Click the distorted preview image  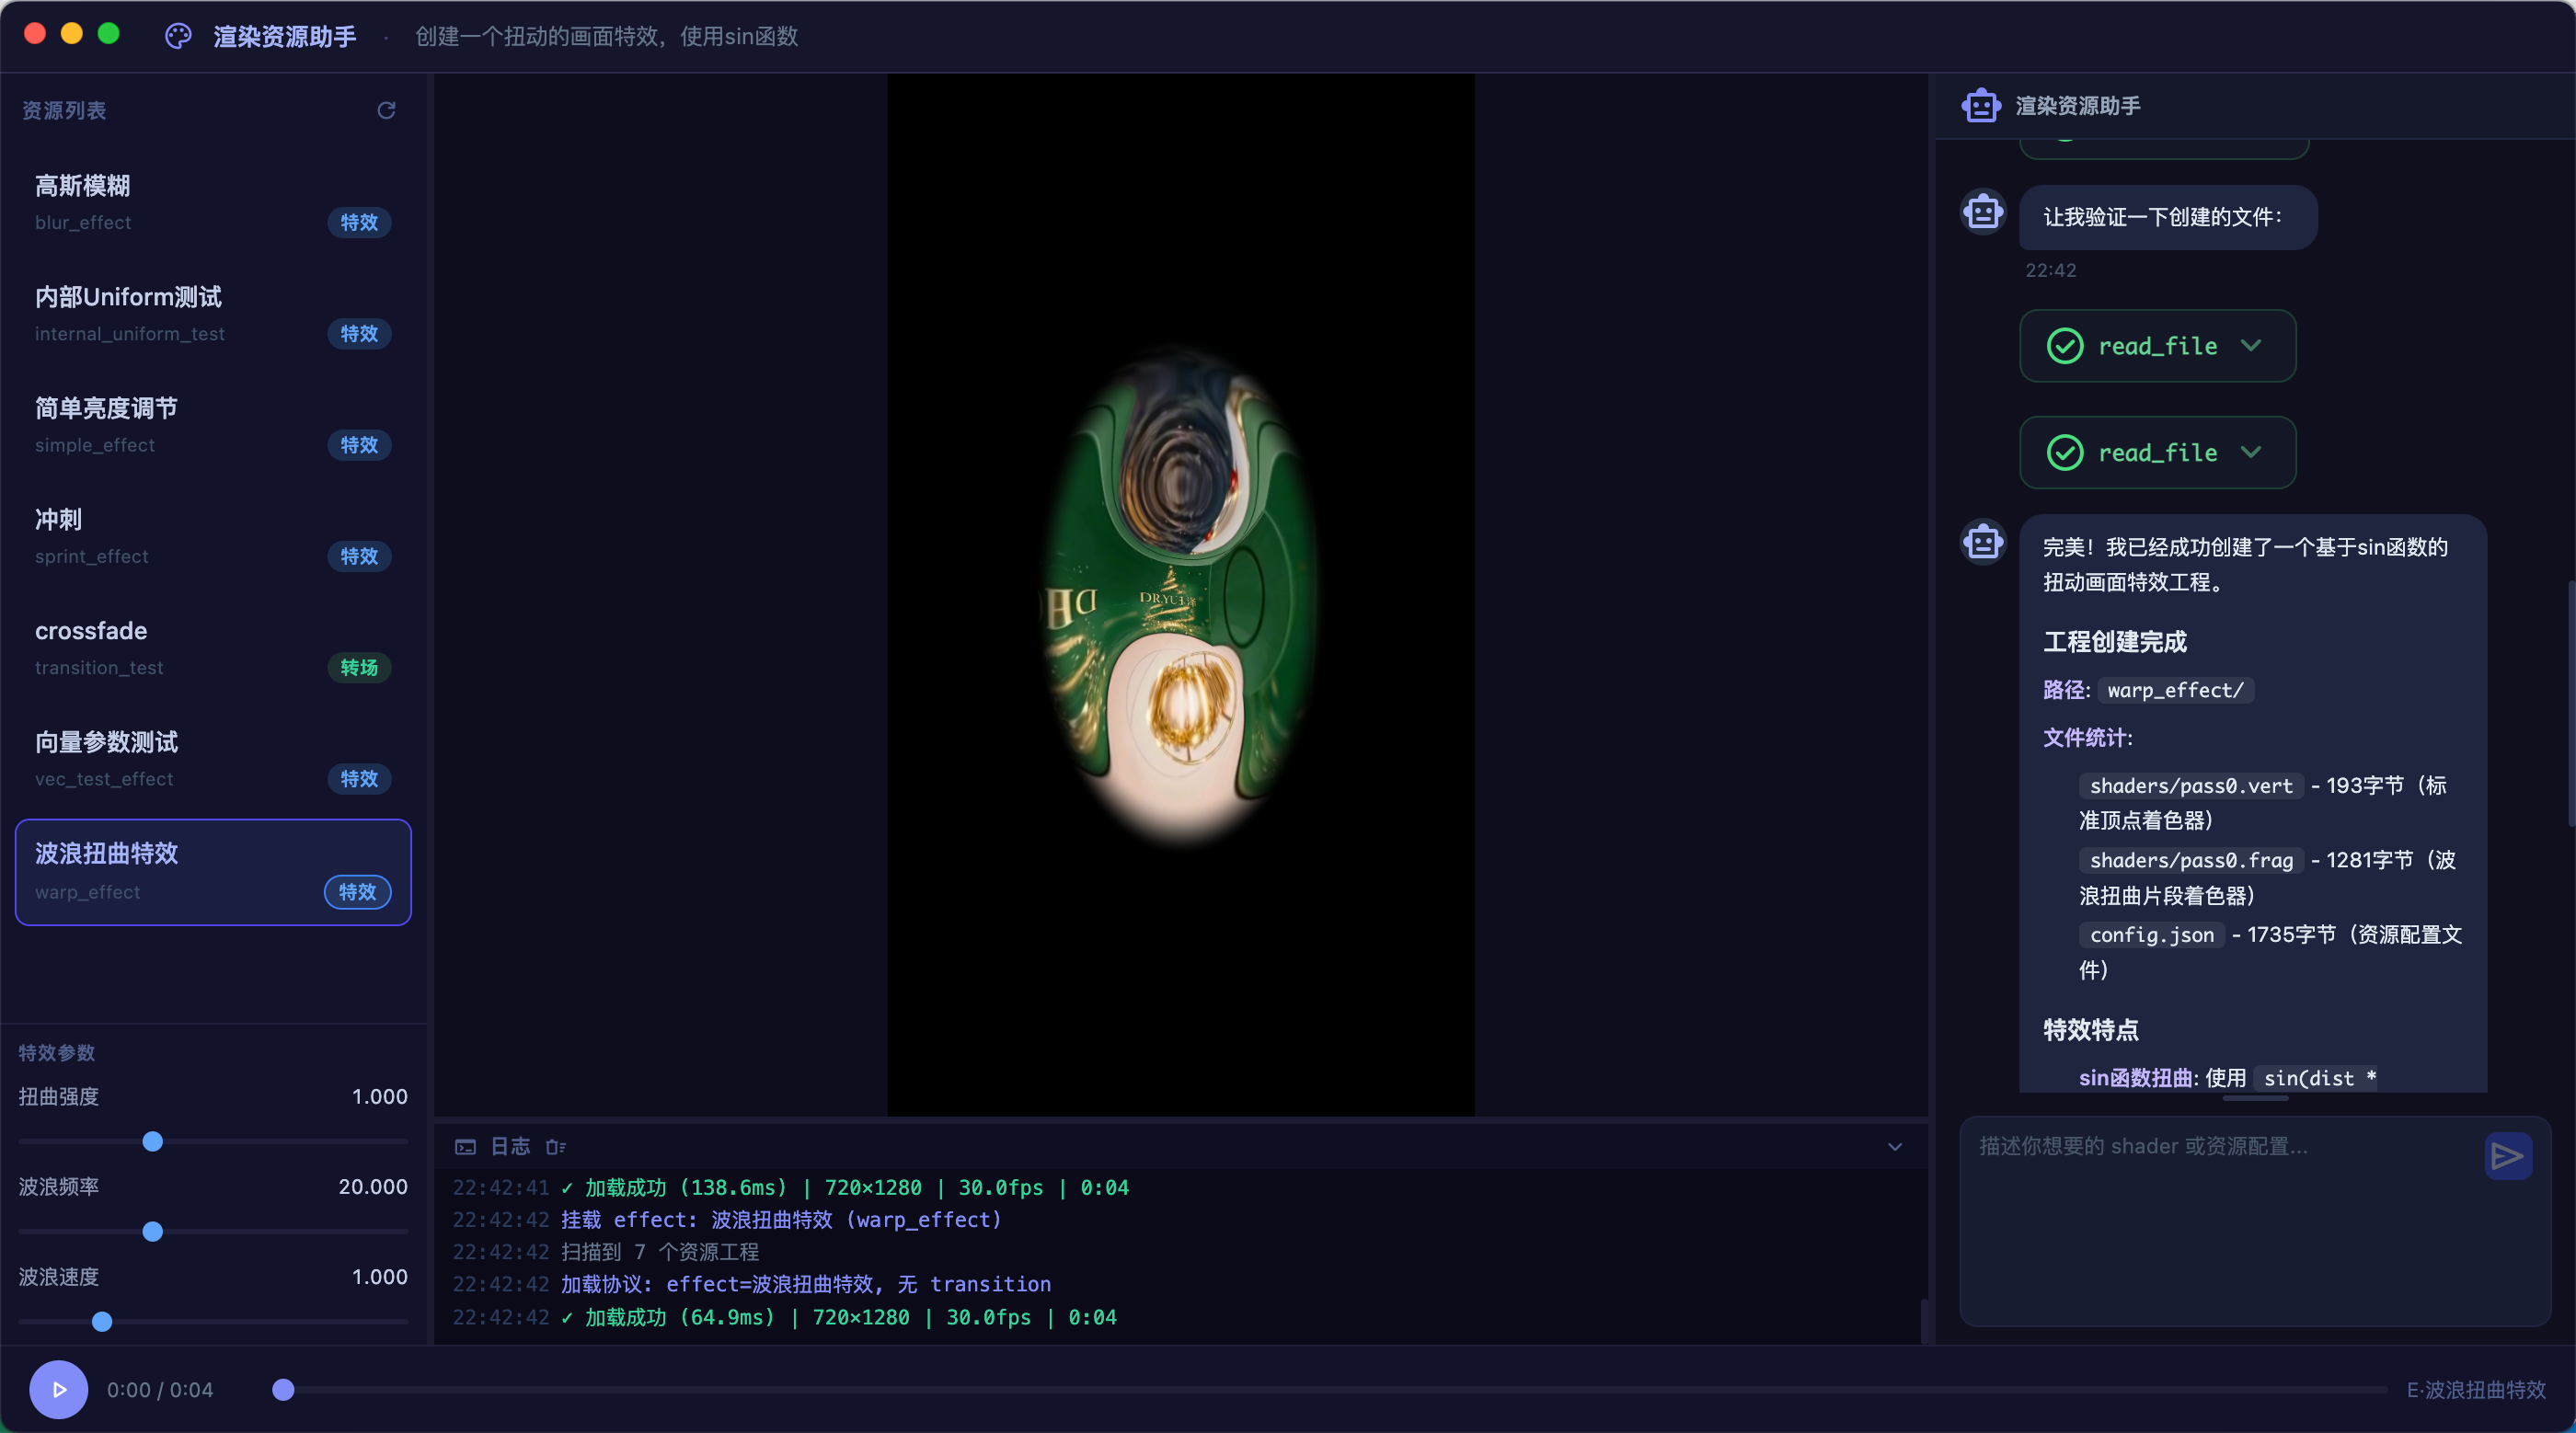pyautogui.click(x=1181, y=596)
